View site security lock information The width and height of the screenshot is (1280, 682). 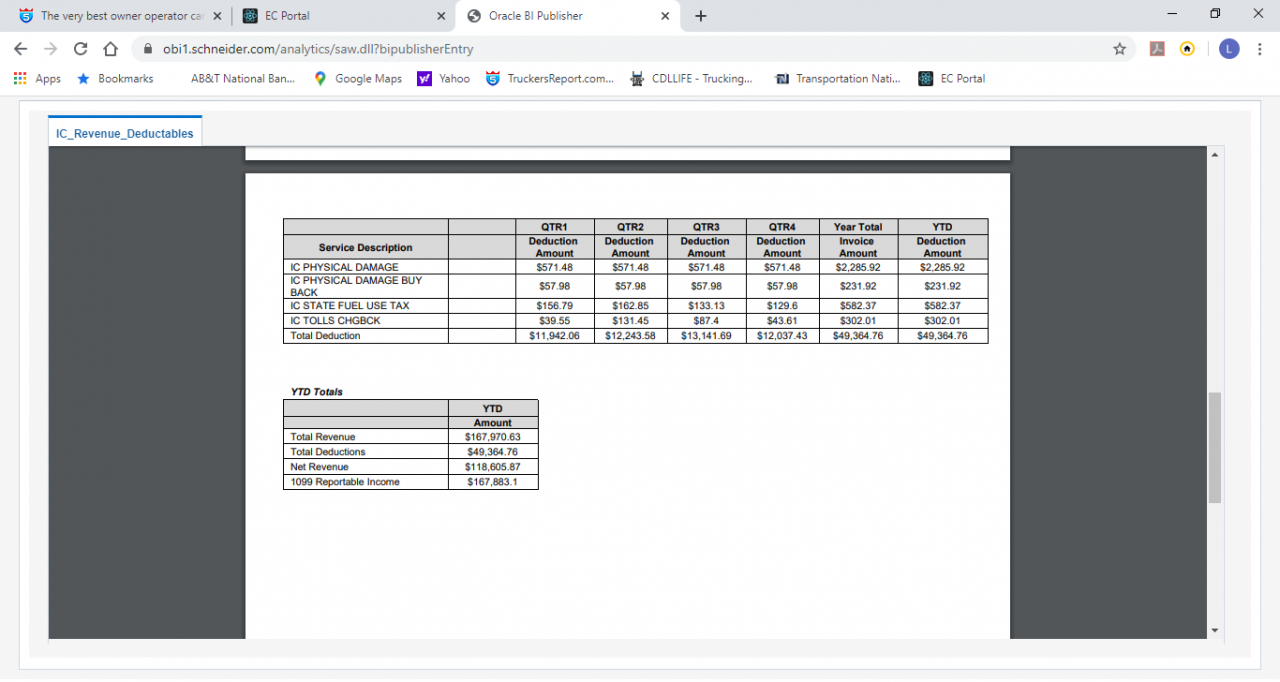pos(147,49)
